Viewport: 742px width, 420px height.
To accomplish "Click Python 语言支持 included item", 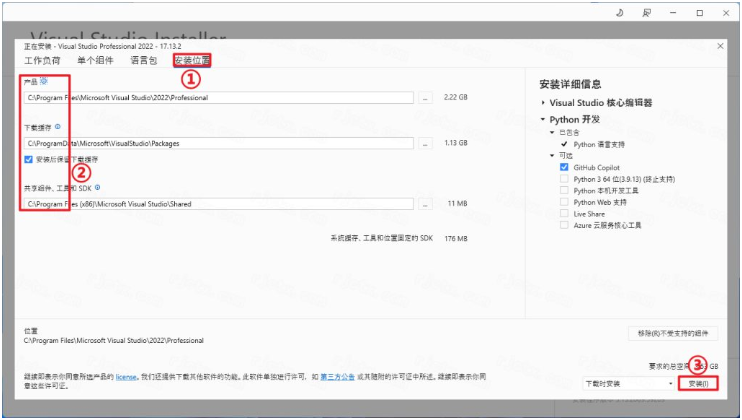I will (x=599, y=144).
